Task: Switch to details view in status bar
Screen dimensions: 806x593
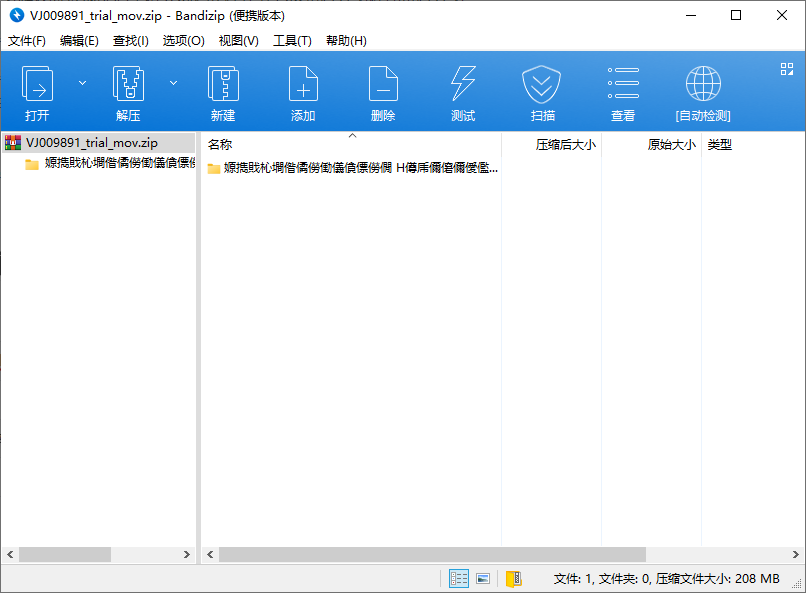Action: tap(459, 578)
